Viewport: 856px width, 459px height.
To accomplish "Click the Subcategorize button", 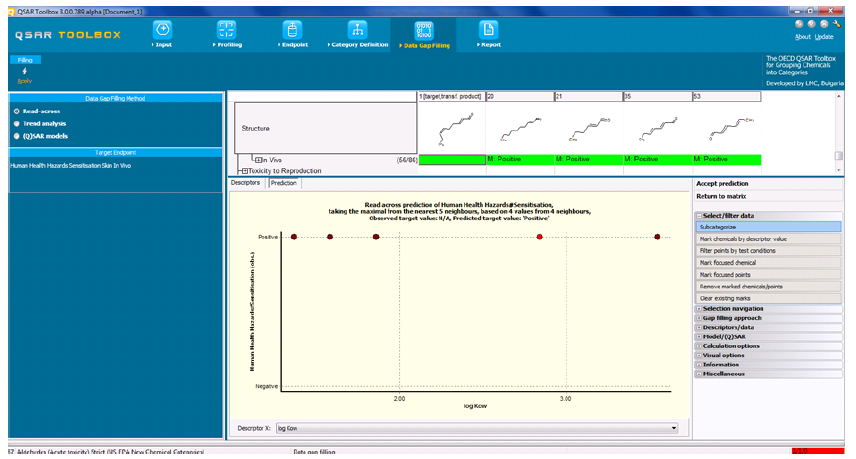I will 769,227.
